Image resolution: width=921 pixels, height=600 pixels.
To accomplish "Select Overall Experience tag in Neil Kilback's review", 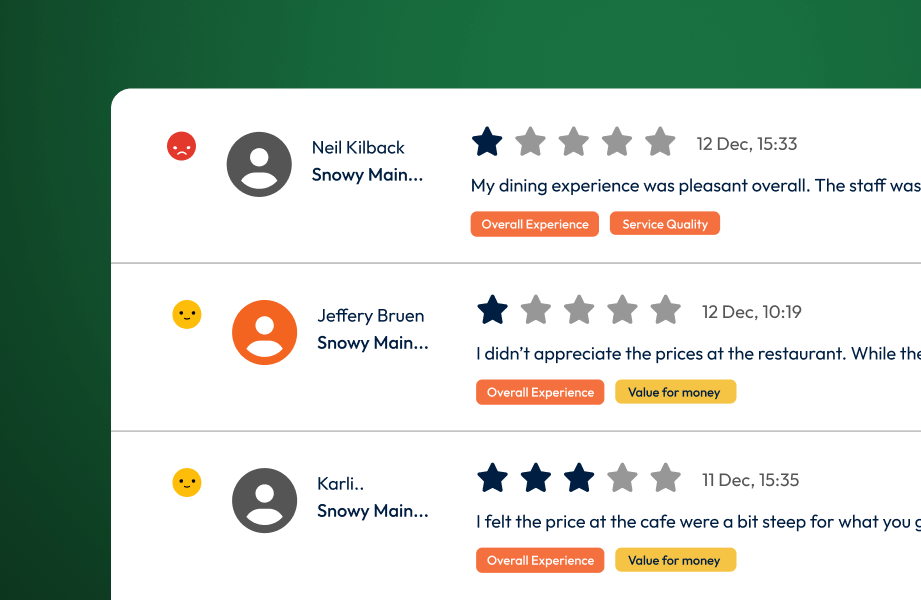I will point(535,224).
